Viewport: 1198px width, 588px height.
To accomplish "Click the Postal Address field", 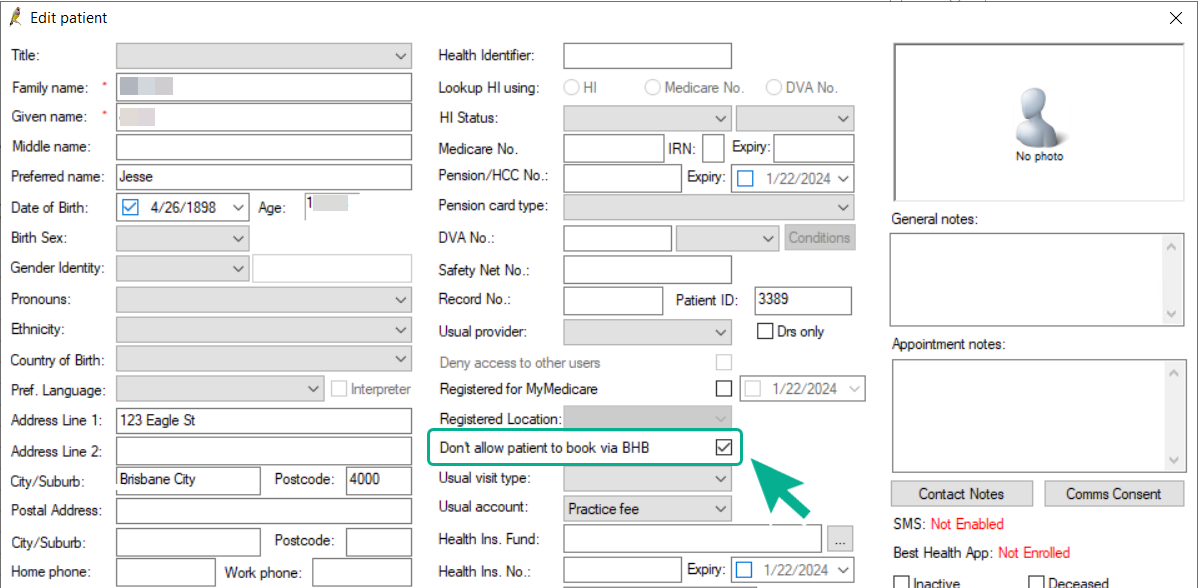I will pyautogui.click(x=264, y=510).
